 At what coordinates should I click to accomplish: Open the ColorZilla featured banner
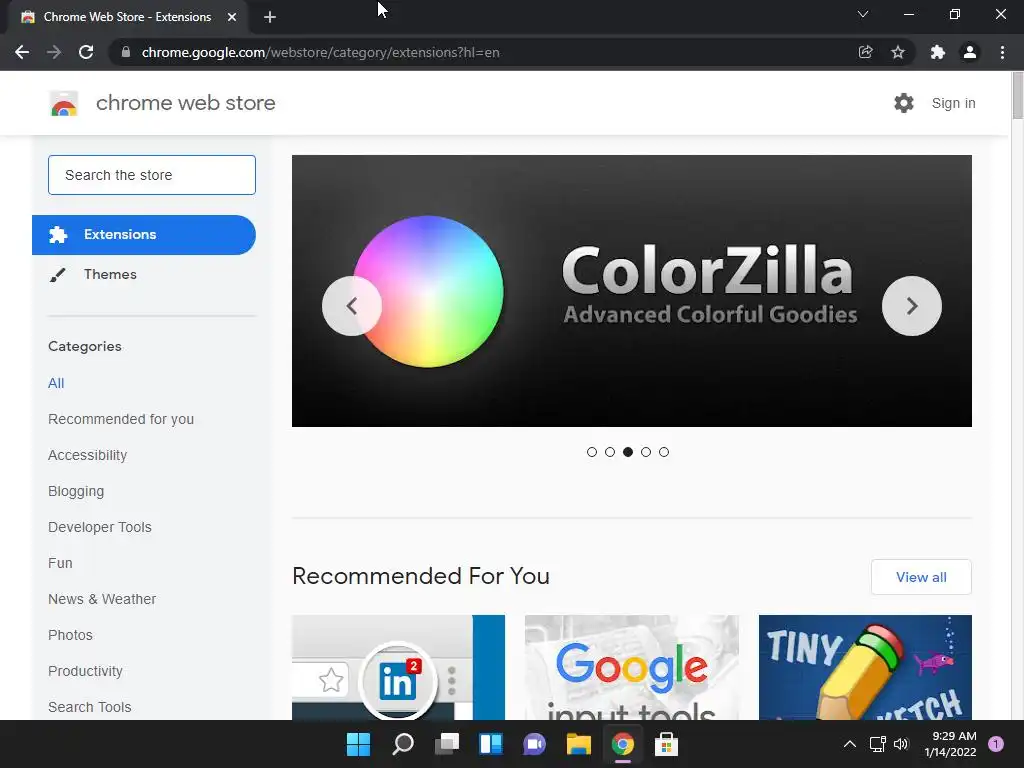pos(632,291)
